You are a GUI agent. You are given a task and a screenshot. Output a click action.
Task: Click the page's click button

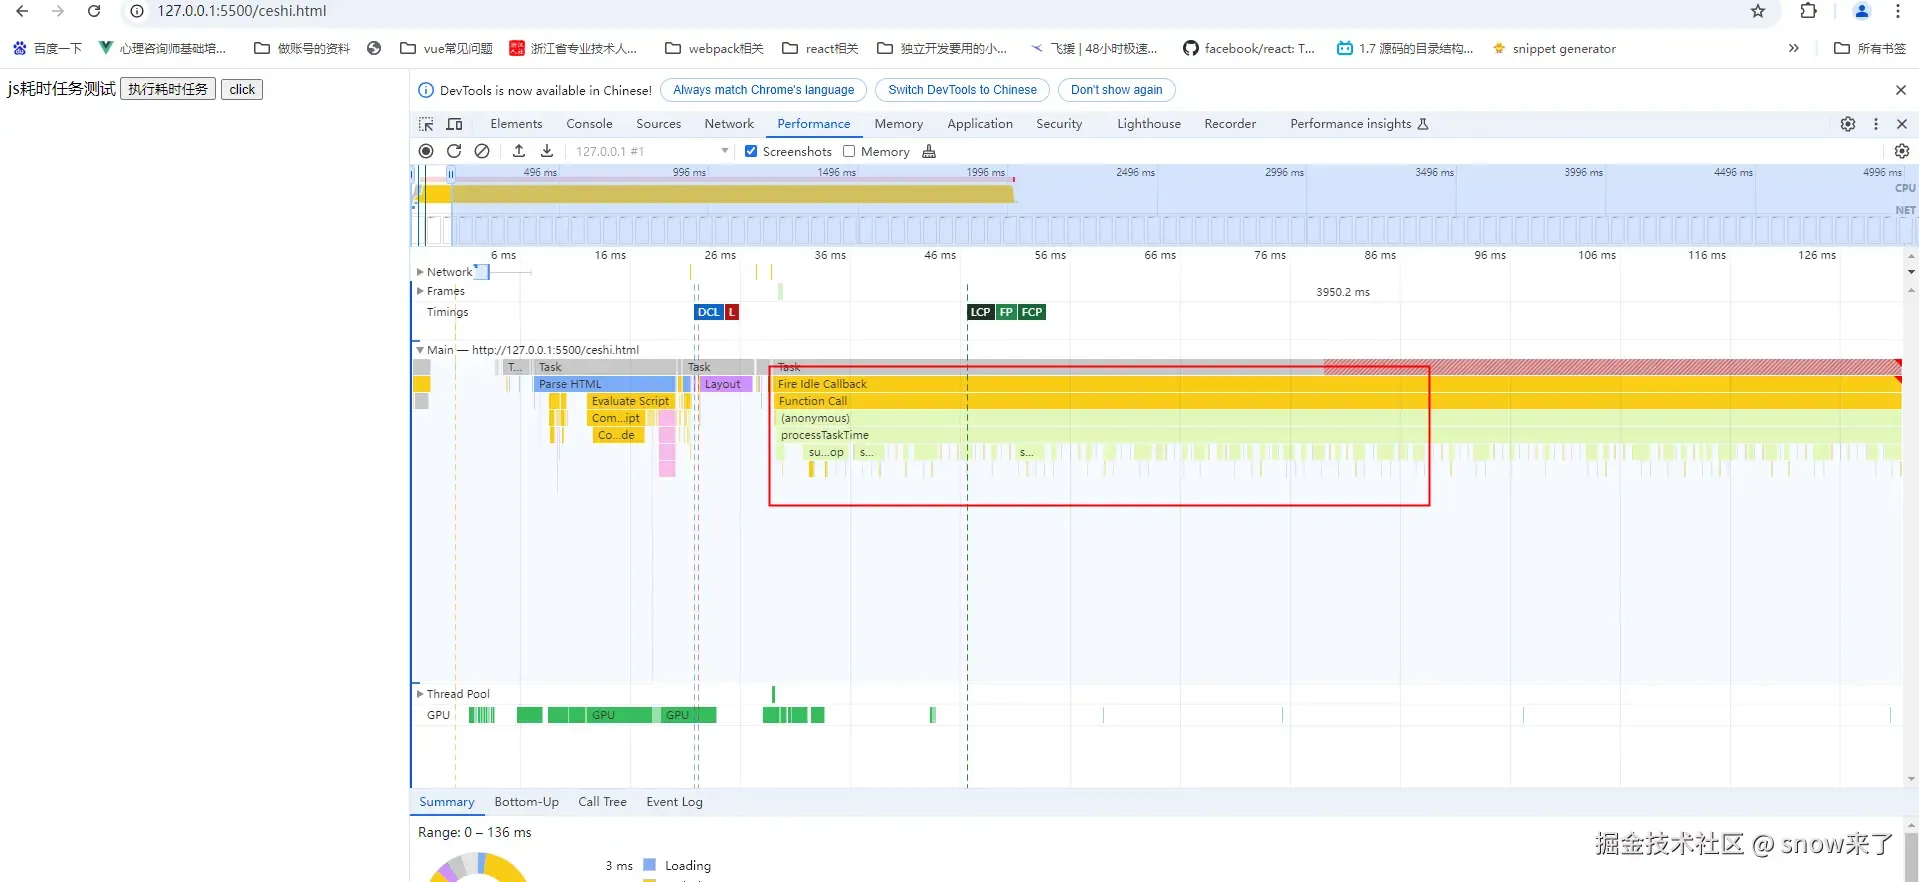tap(242, 89)
